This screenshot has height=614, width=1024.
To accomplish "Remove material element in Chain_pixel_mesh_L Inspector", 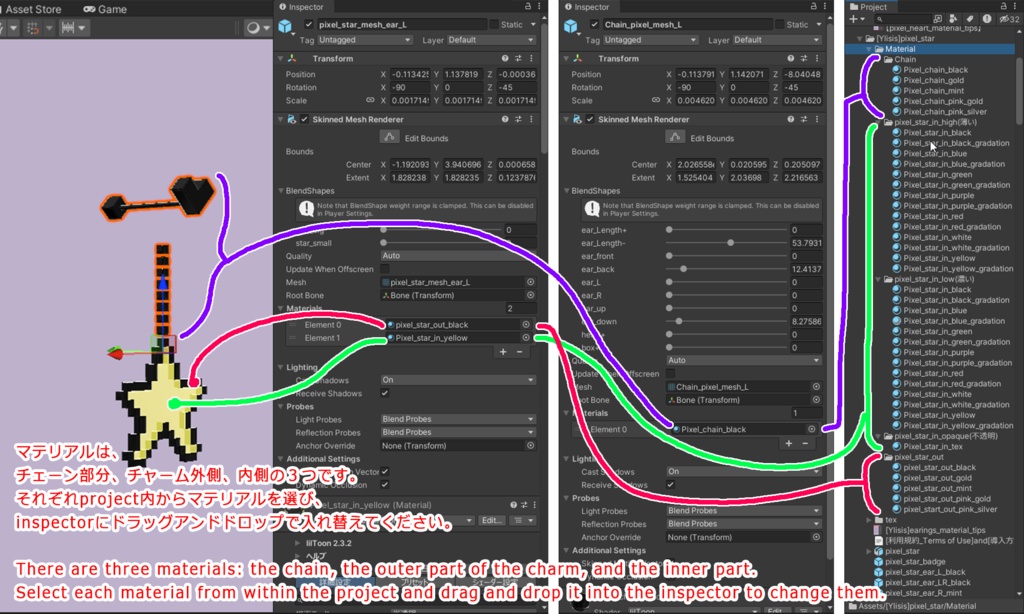I will [805, 443].
